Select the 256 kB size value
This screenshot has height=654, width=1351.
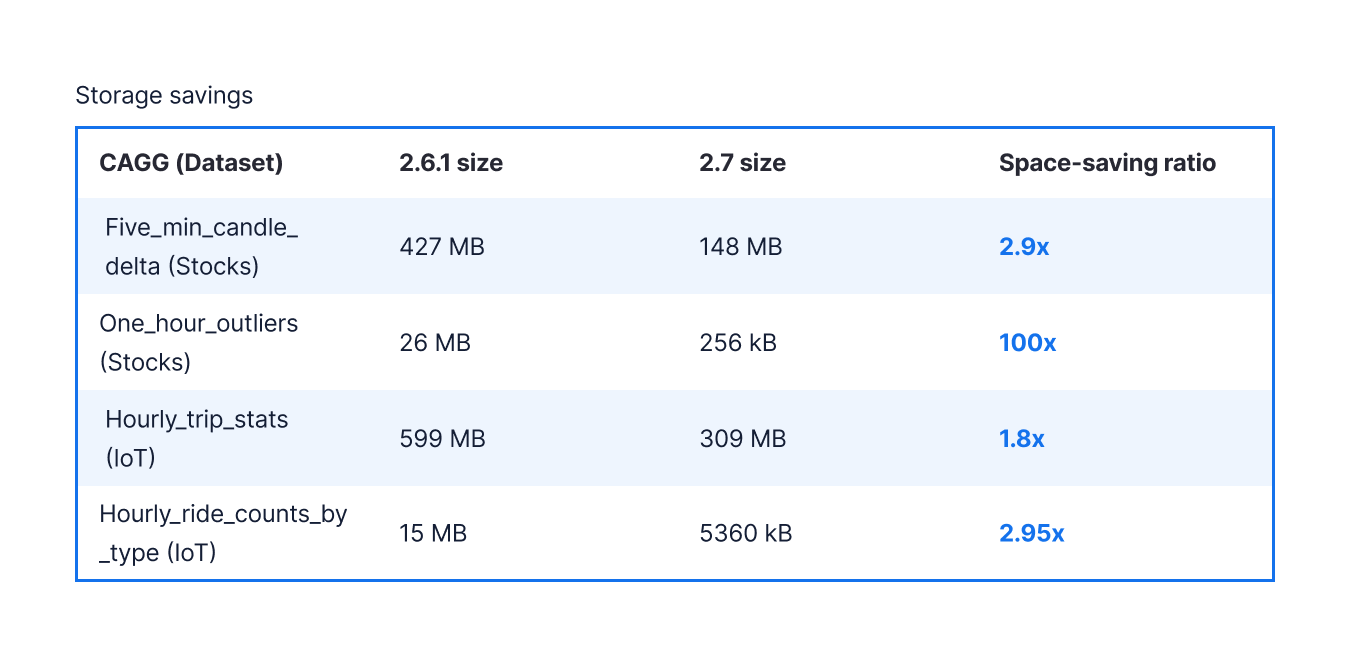click(738, 343)
